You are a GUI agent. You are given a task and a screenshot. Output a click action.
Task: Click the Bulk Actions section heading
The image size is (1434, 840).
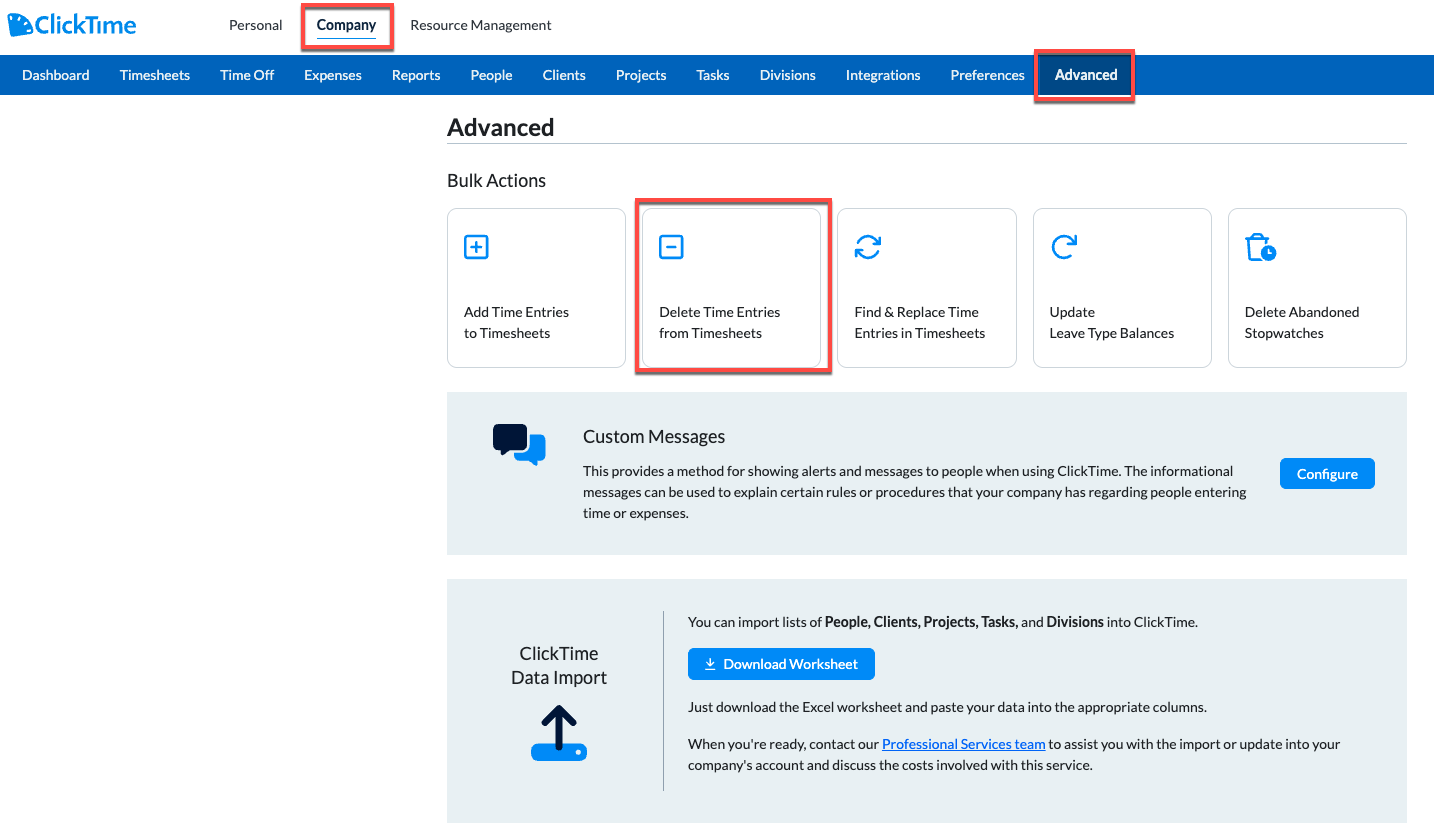click(497, 181)
